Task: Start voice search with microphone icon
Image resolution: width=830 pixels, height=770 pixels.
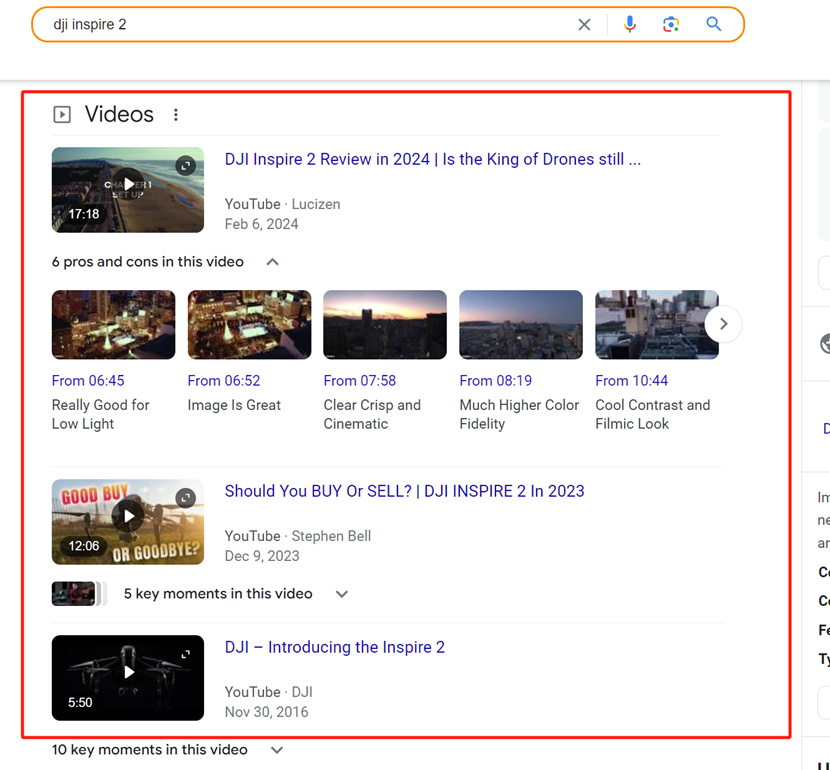Action: [630, 25]
